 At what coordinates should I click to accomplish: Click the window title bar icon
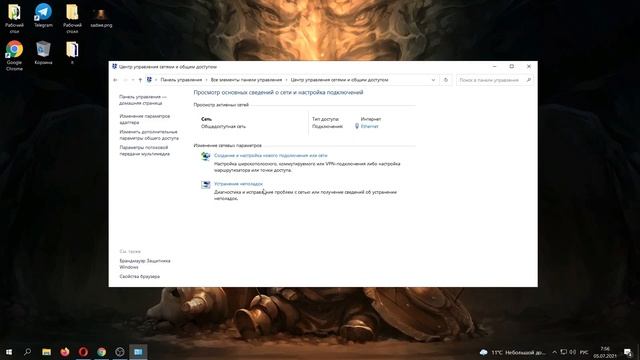pyautogui.click(x=114, y=67)
